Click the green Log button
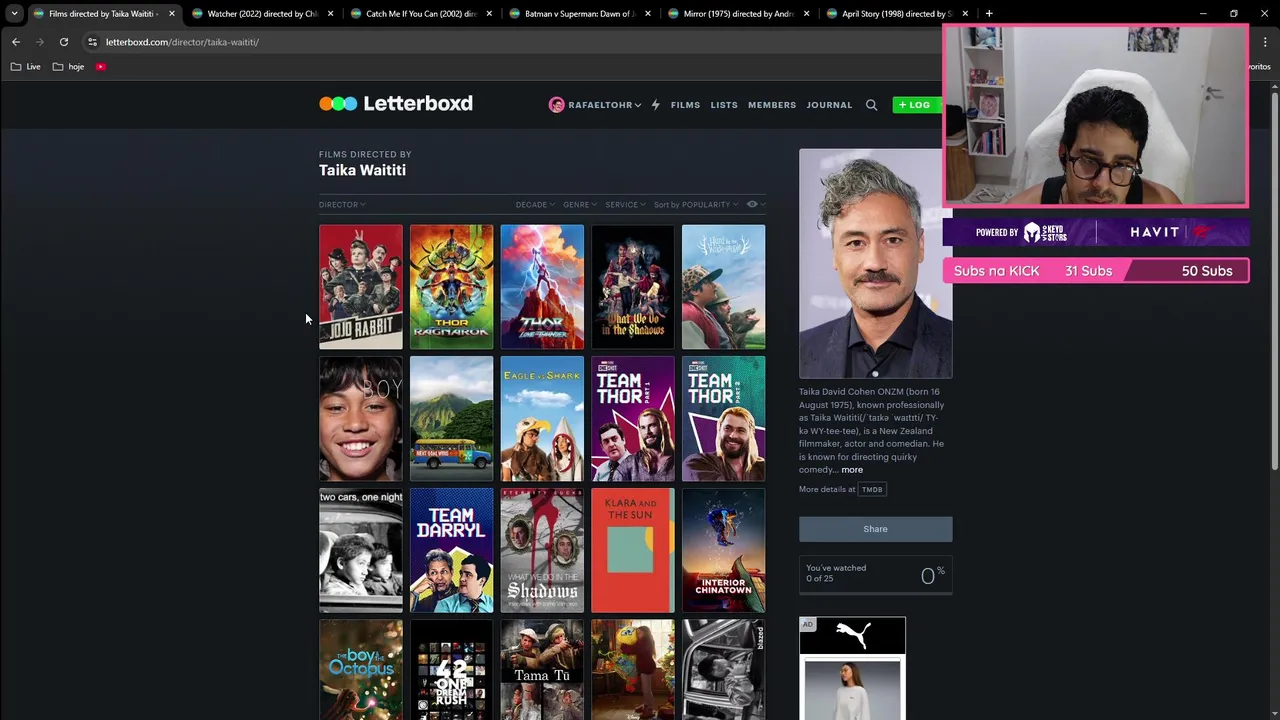 pos(916,105)
